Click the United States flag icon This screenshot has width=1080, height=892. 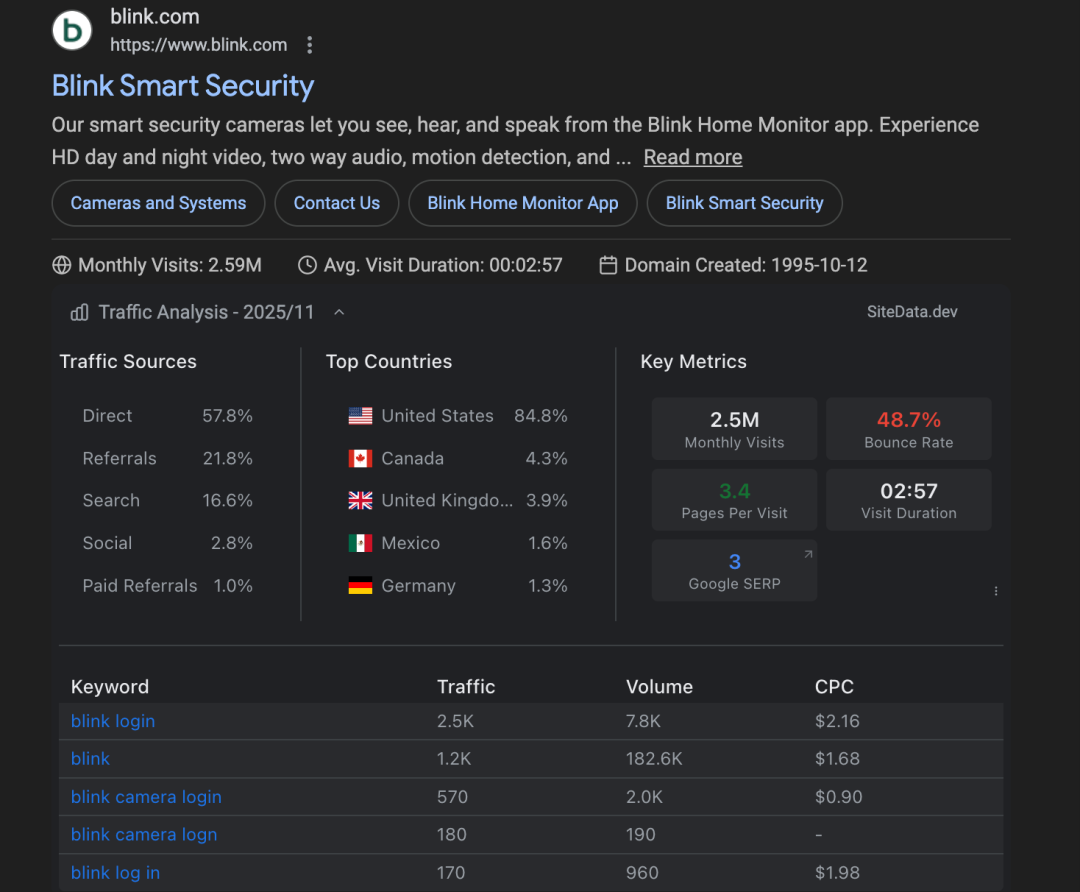(x=360, y=416)
